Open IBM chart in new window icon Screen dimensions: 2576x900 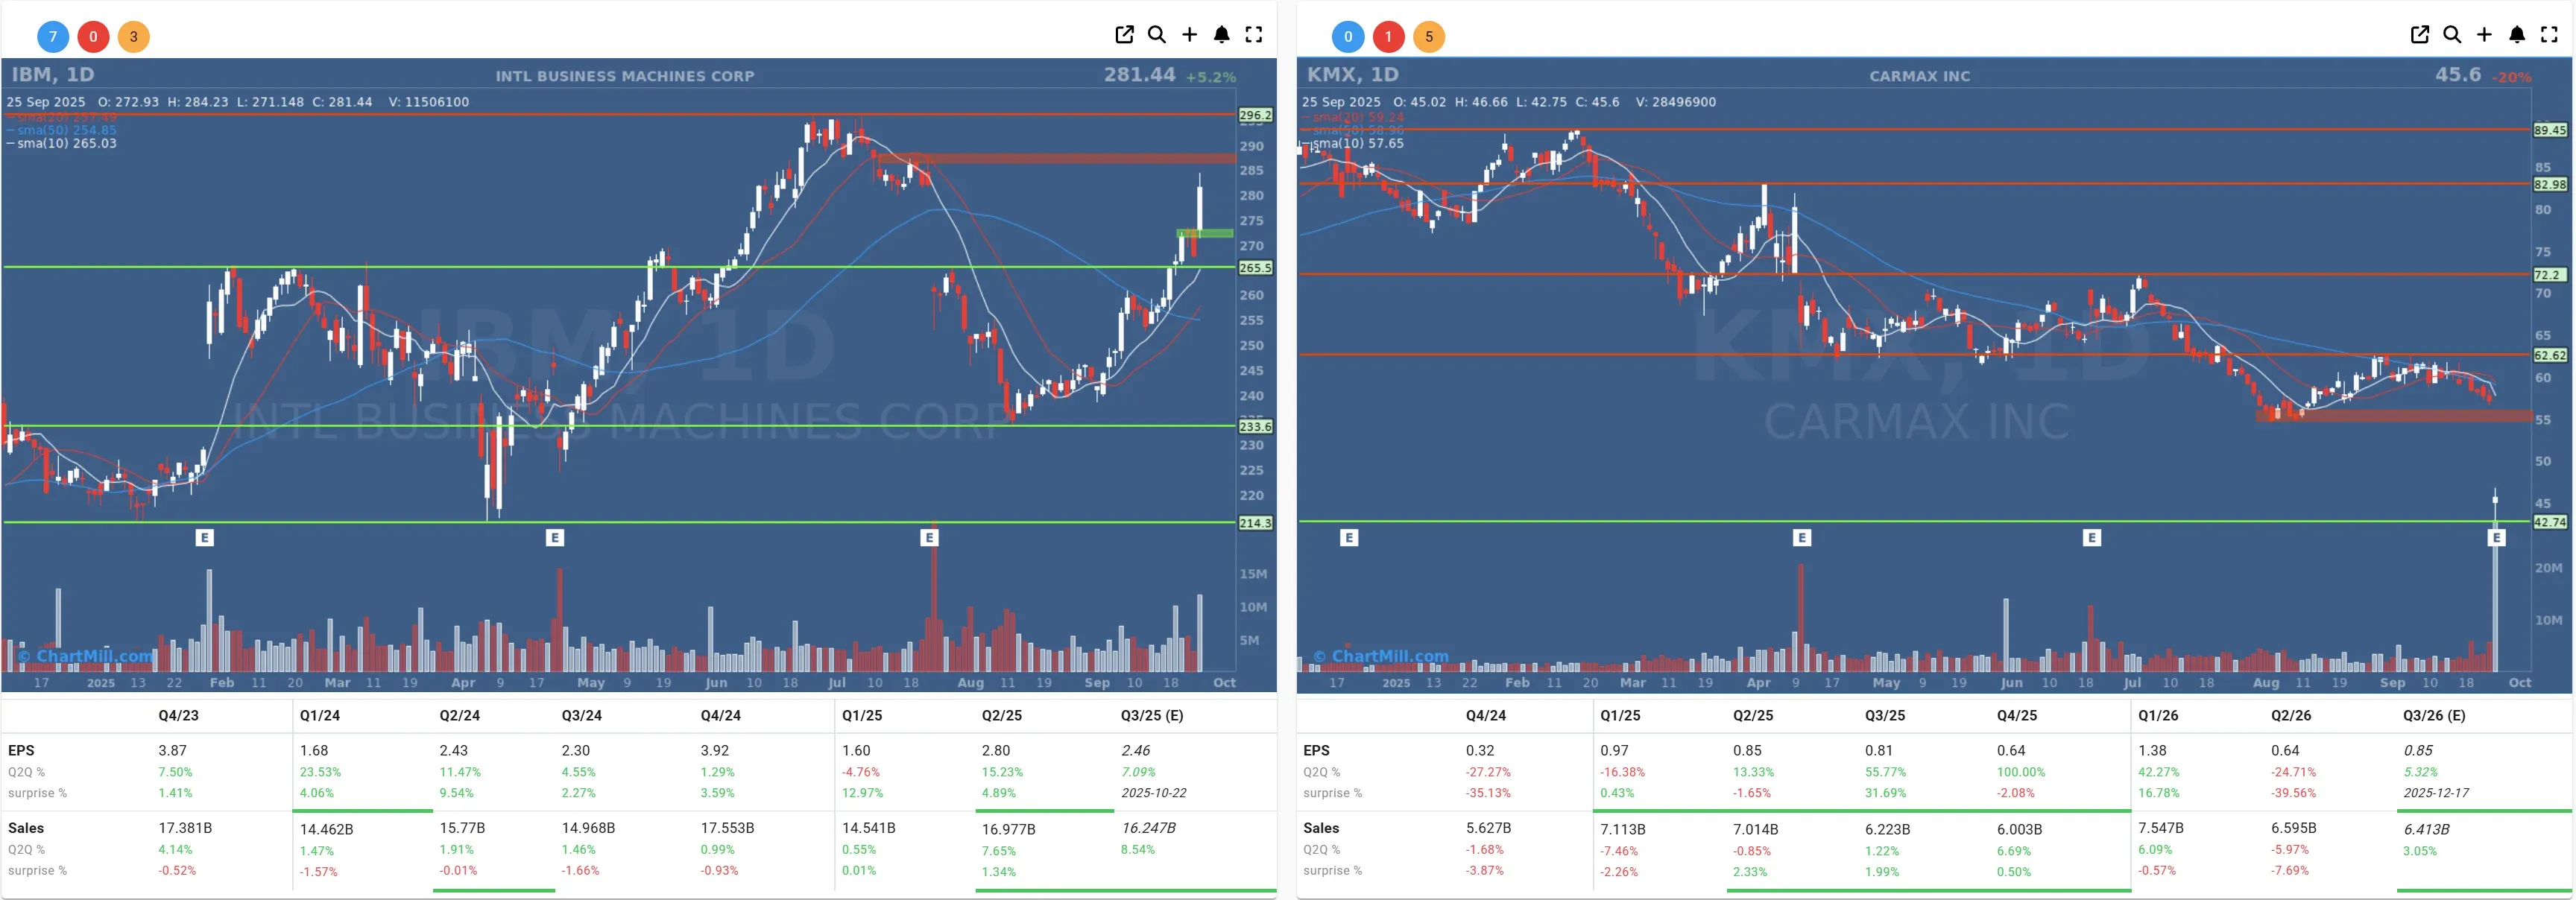(x=1124, y=35)
